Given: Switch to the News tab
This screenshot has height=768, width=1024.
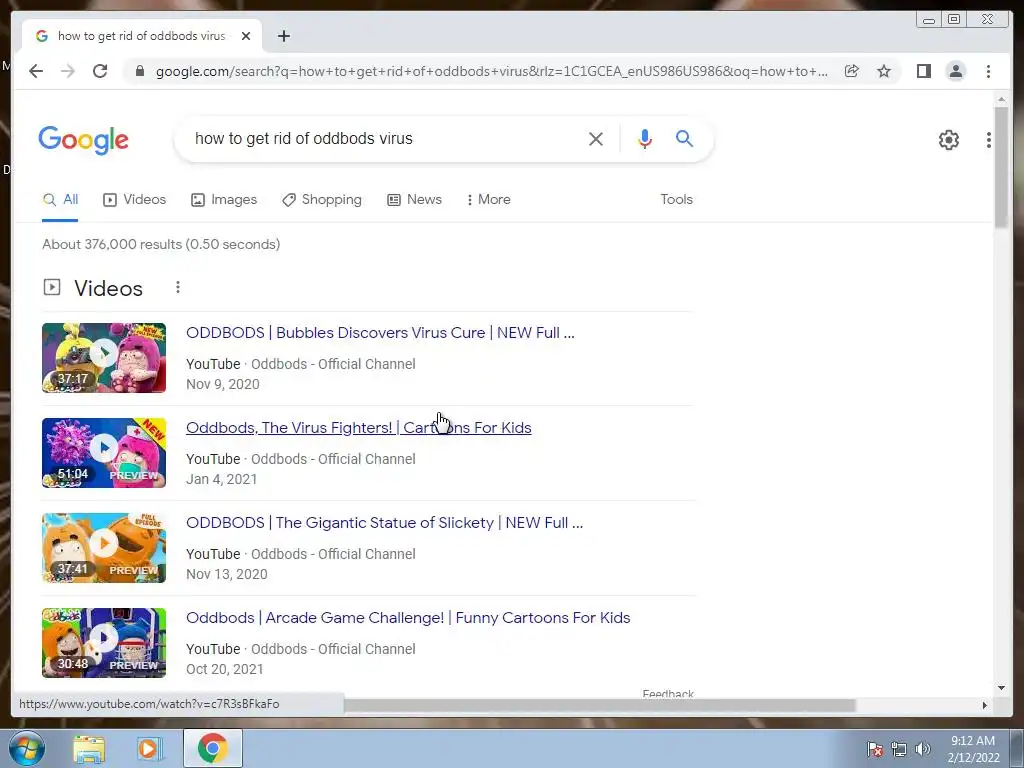Looking at the screenshot, I should (x=414, y=200).
